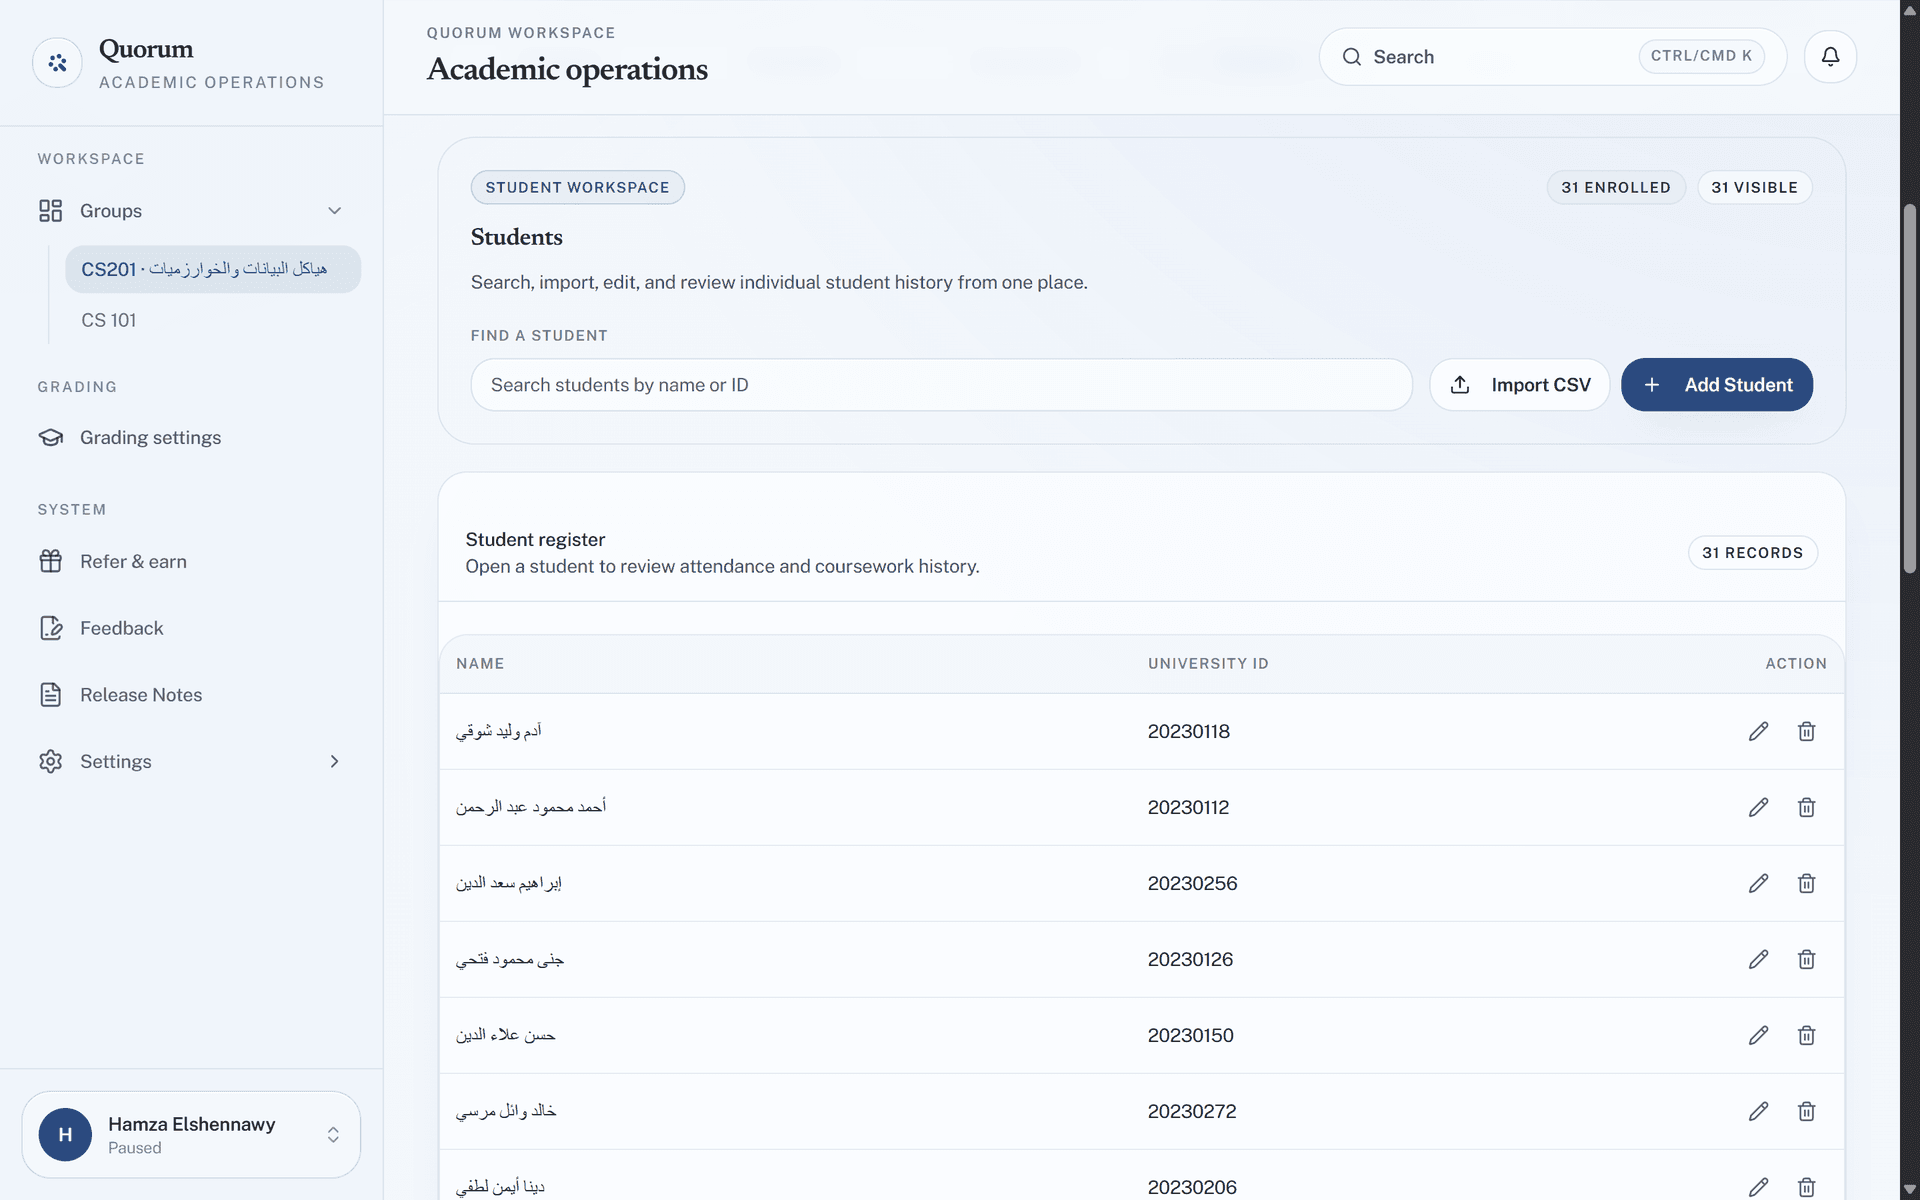Open the notifications bell

tap(1830, 57)
